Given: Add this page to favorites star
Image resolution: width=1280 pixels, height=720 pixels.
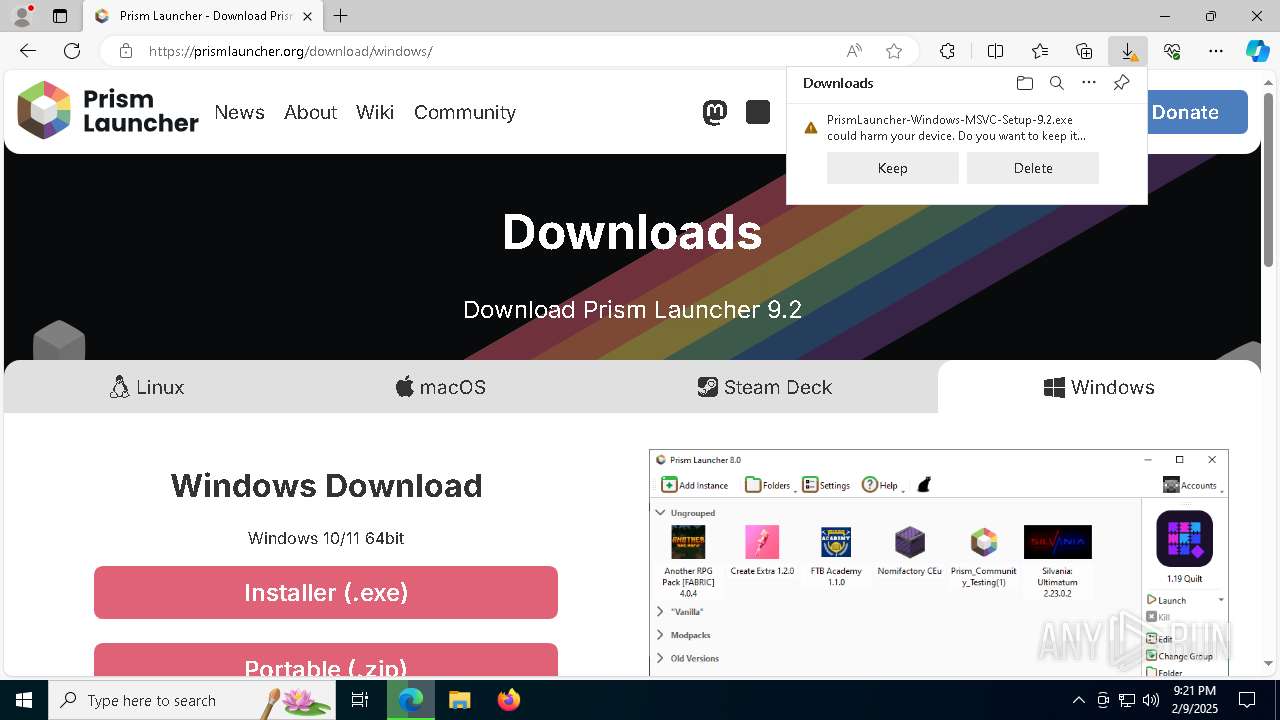Looking at the screenshot, I should [894, 51].
